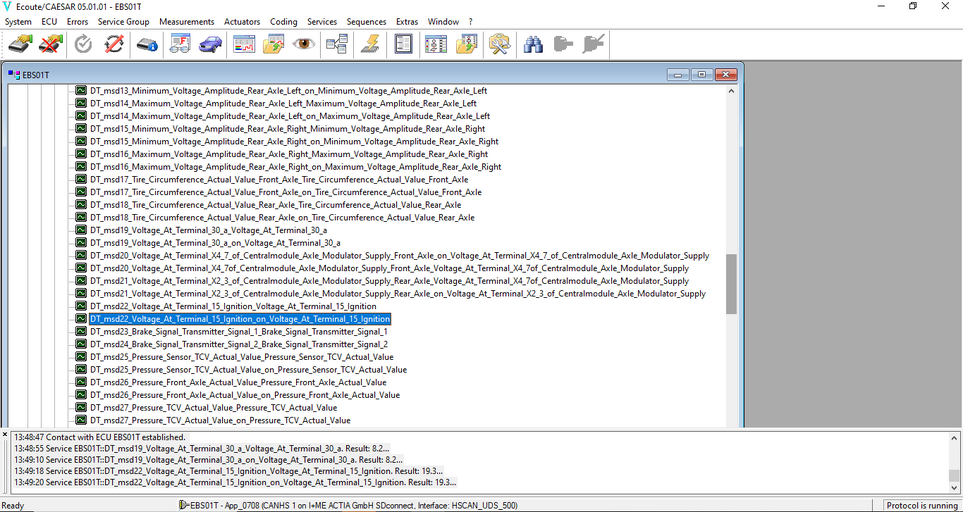Click the wrench tools icon in toolbar
Viewport: 963px width, 512px height.
(500, 44)
